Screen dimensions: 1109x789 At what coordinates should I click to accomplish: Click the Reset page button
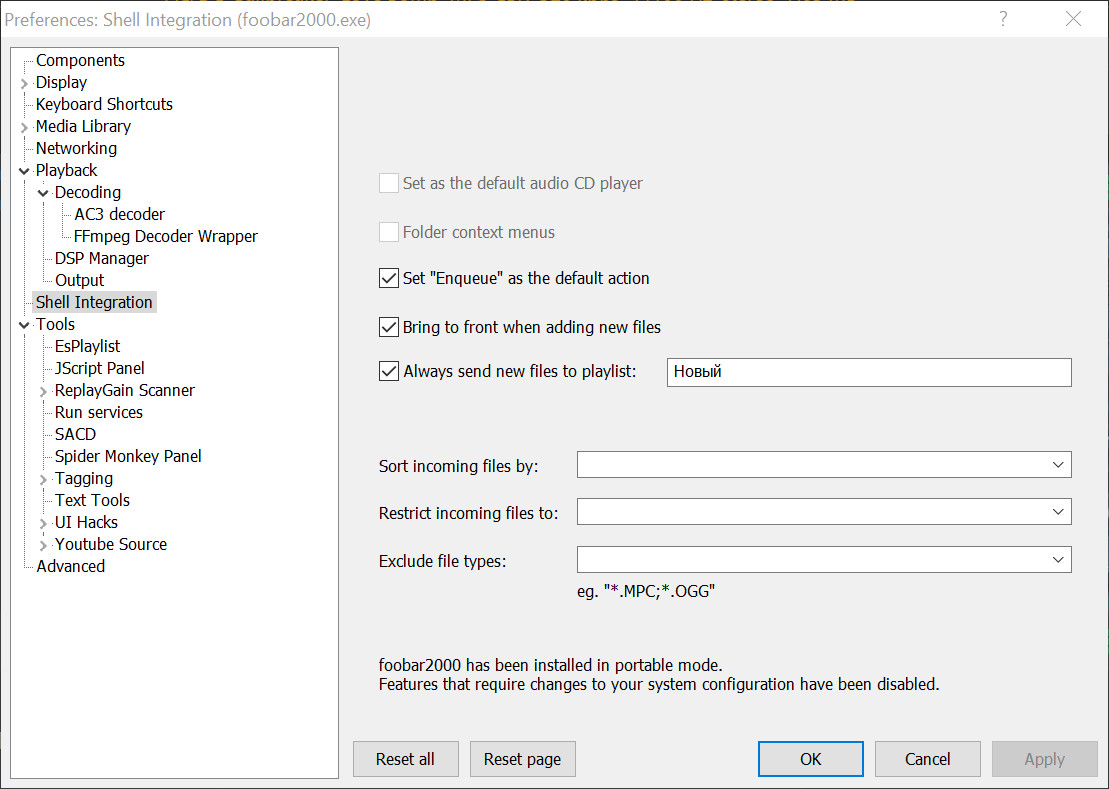click(522, 759)
